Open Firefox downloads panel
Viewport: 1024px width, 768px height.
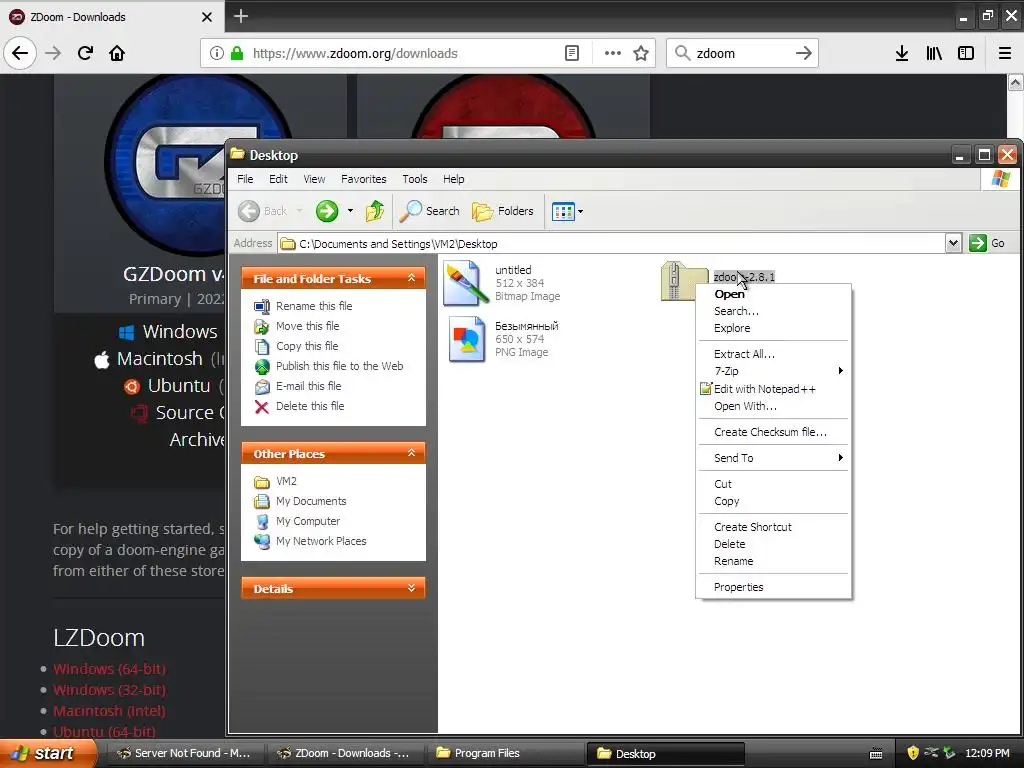[x=901, y=53]
